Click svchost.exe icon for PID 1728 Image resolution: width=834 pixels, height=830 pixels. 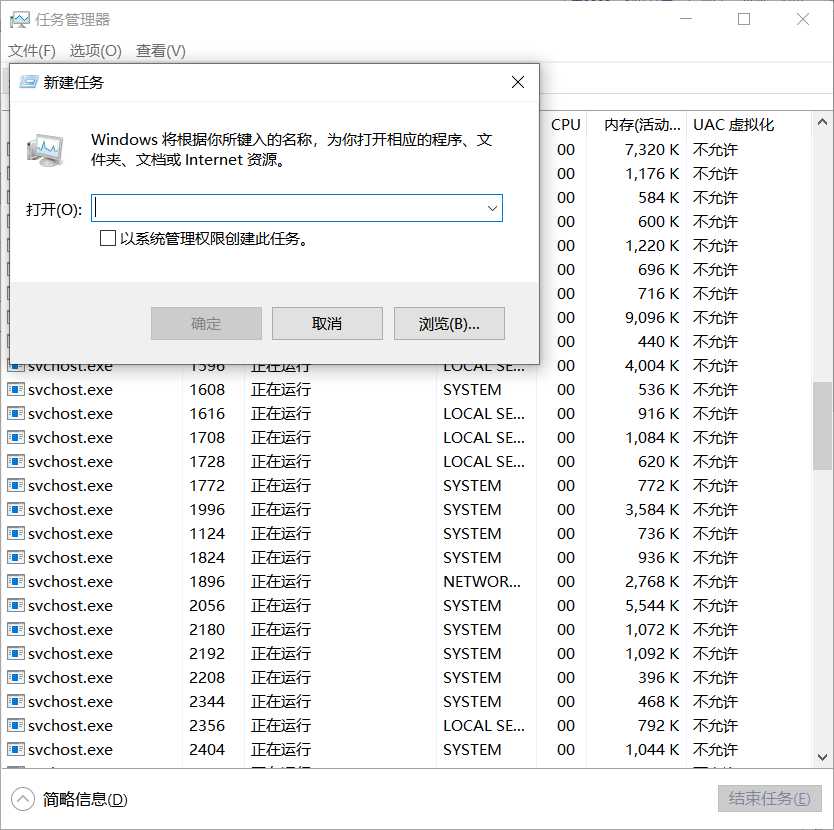coord(15,461)
